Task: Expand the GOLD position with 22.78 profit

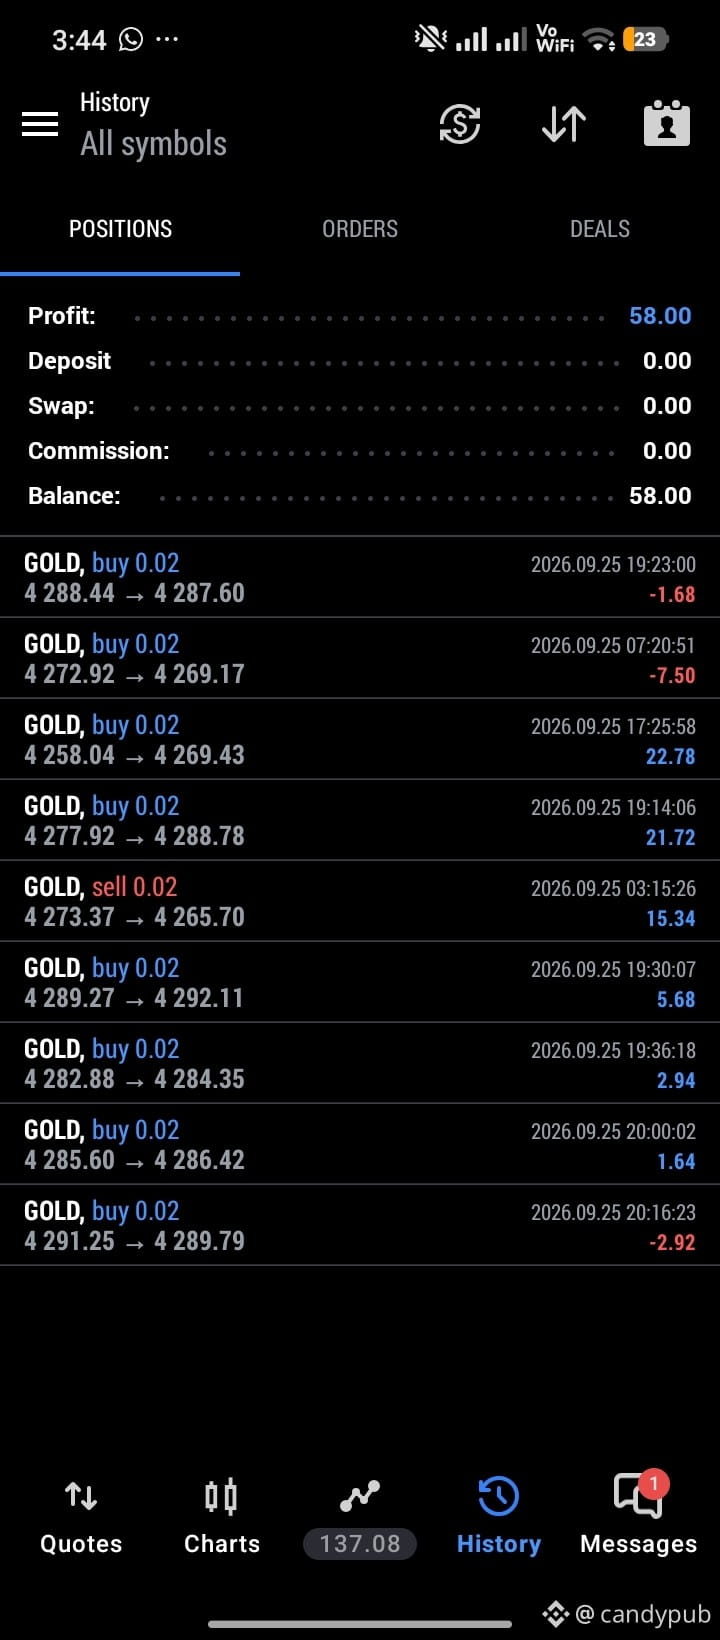Action: pyautogui.click(x=360, y=739)
